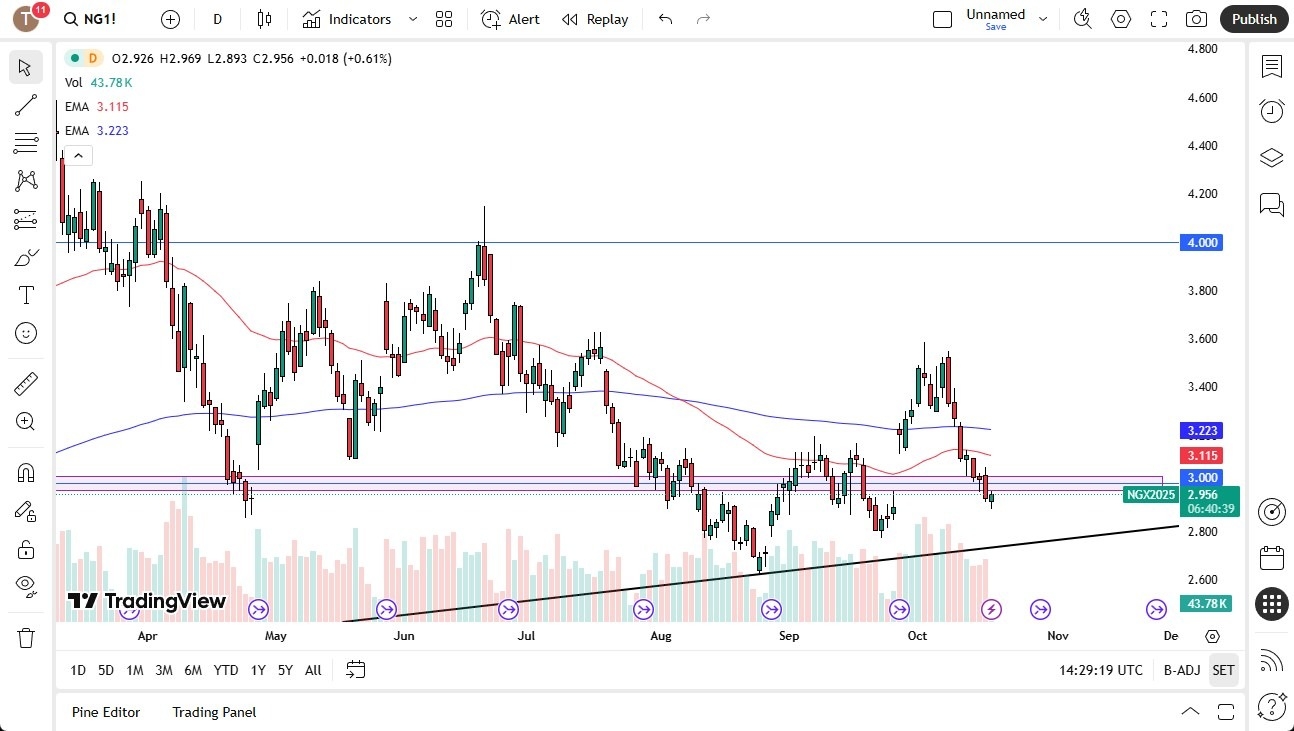Select the trend line drawing tool
The image size is (1294, 731).
tap(25, 105)
